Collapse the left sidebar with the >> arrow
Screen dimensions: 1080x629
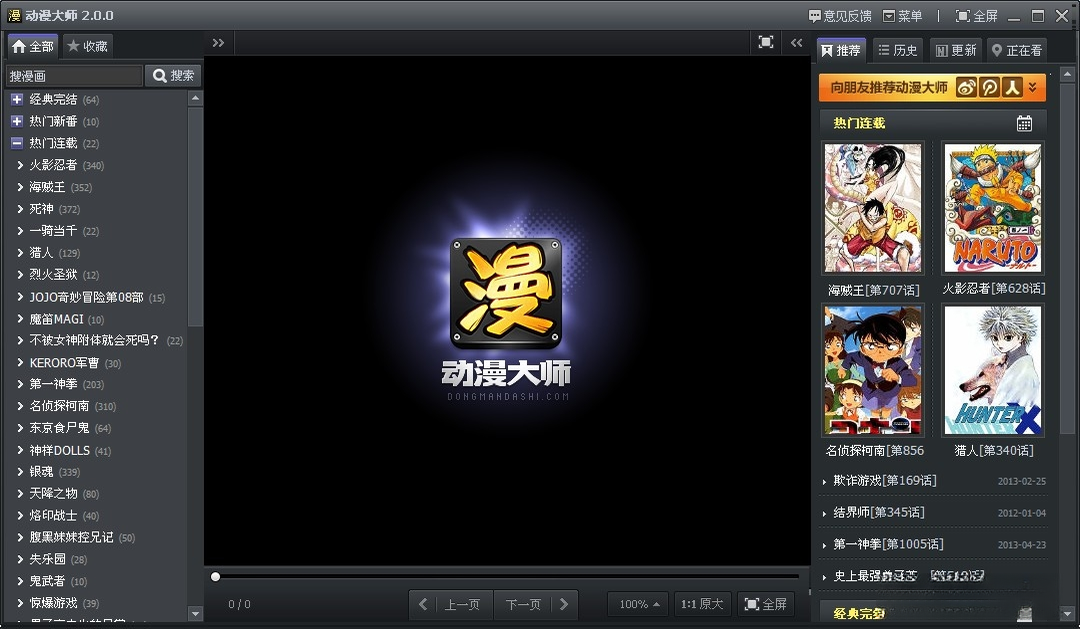218,43
